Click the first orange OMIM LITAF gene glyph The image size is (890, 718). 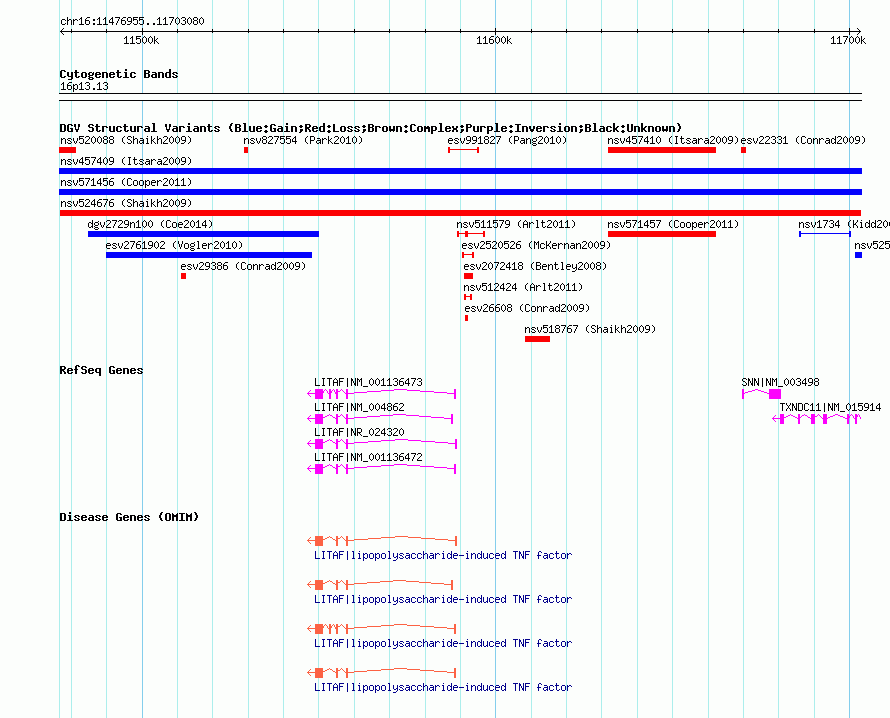(x=381, y=540)
